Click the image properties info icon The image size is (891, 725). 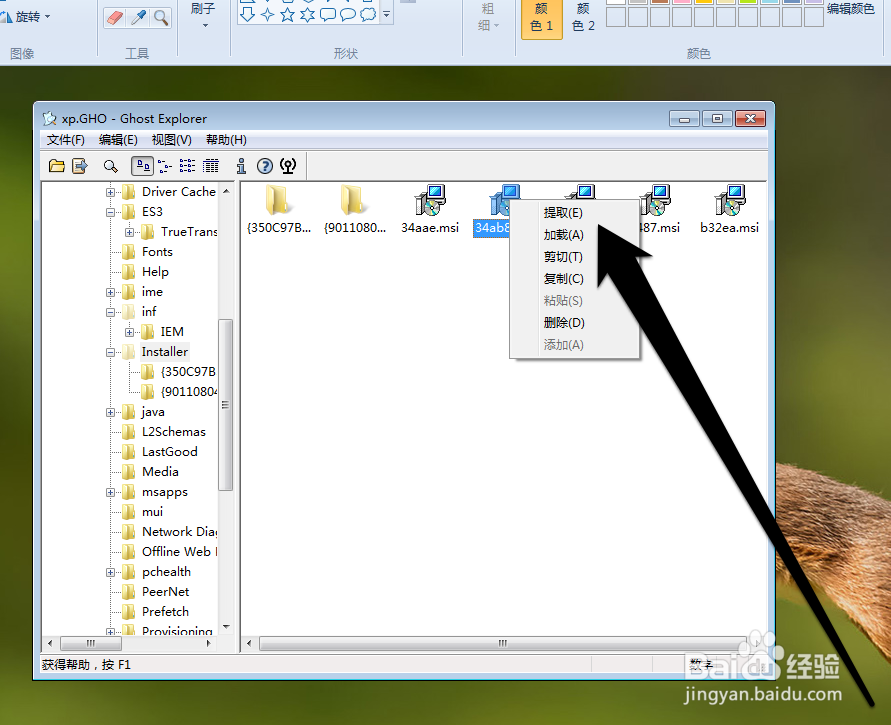coord(242,166)
